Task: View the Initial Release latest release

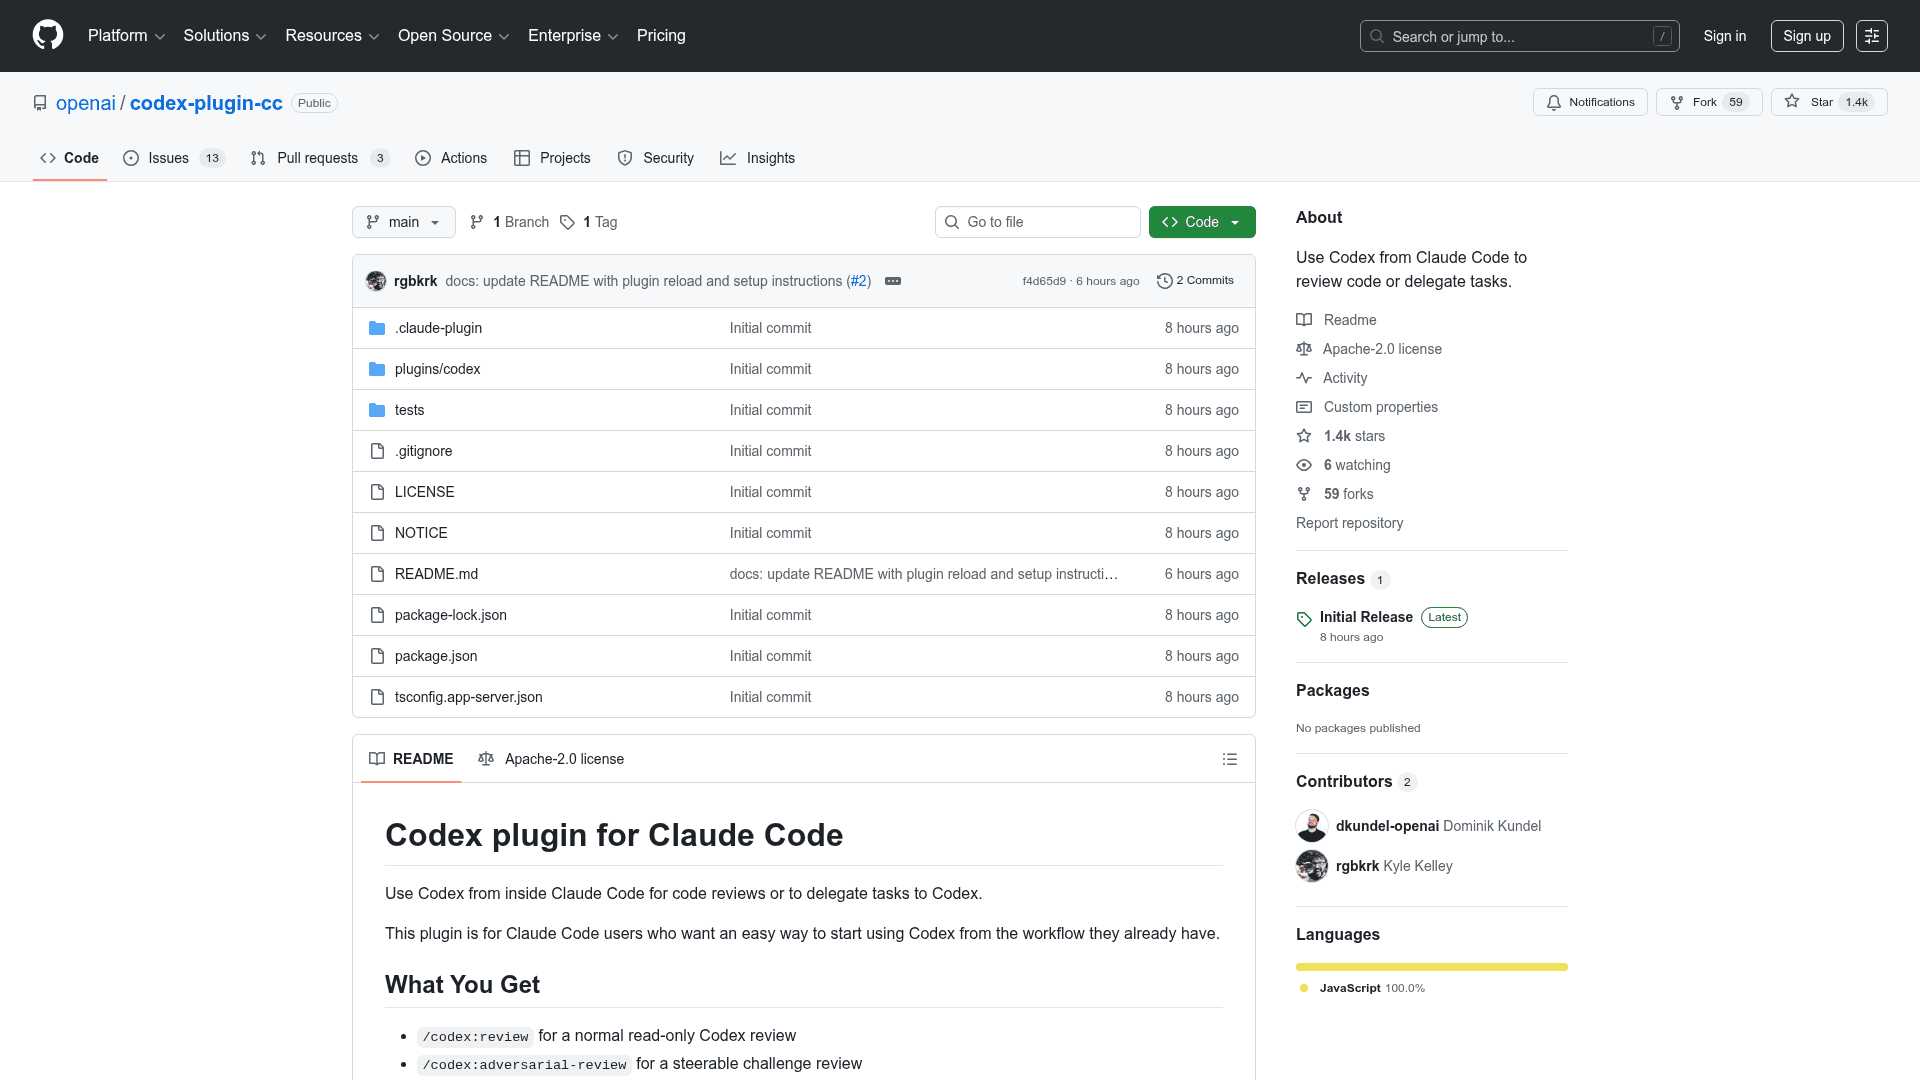Action: coord(1366,617)
